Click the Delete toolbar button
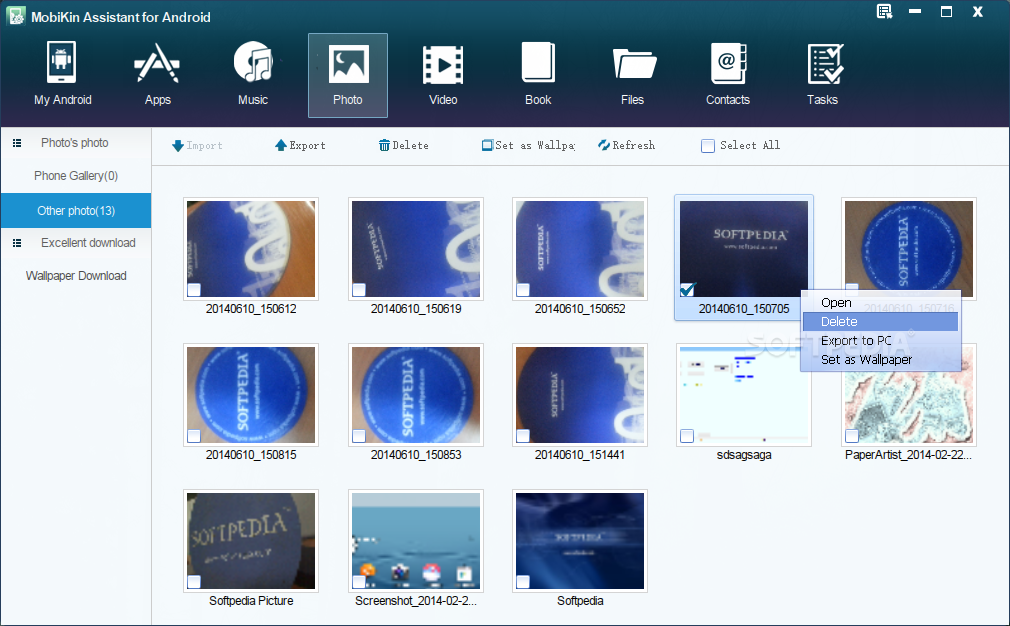The image size is (1010, 626). (x=403, y=146)
